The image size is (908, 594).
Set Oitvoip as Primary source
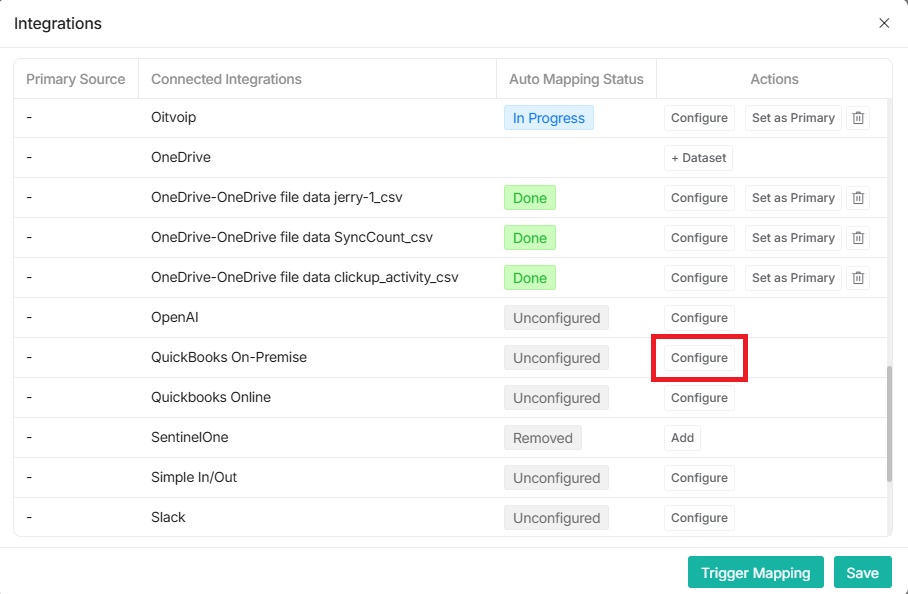[x=793, y=118]
